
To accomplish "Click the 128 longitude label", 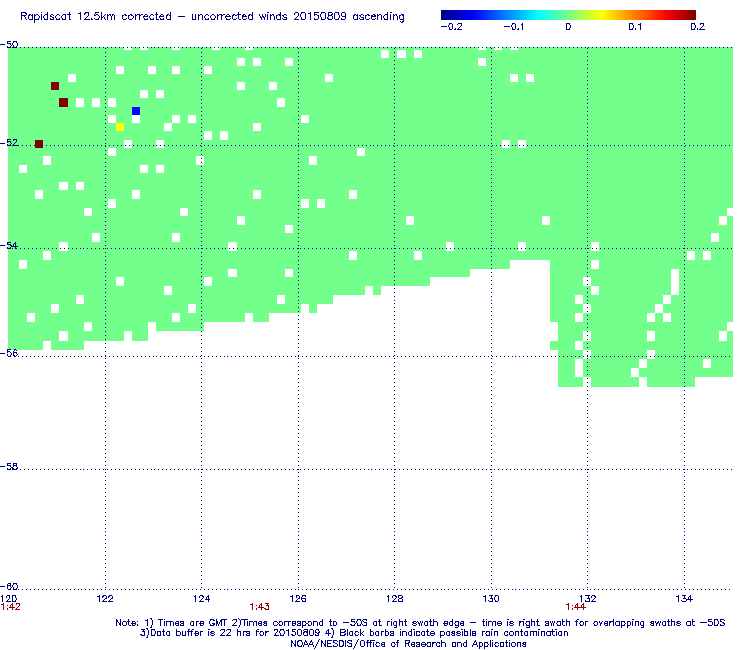I will tap(395, 599).
